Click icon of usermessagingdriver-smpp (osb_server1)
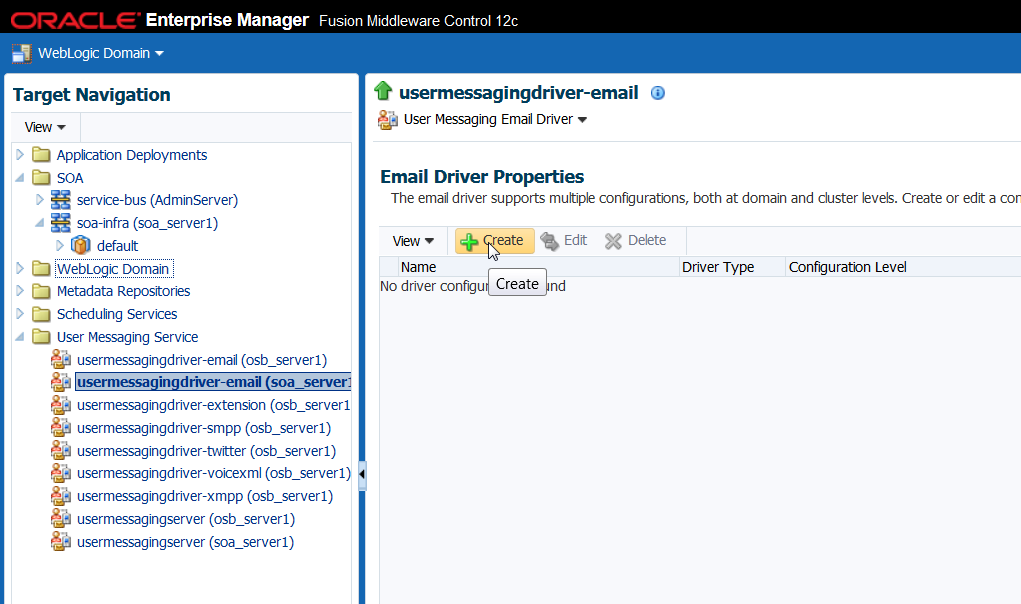This screenshot has width=1021, height=604. coord(61,428)
